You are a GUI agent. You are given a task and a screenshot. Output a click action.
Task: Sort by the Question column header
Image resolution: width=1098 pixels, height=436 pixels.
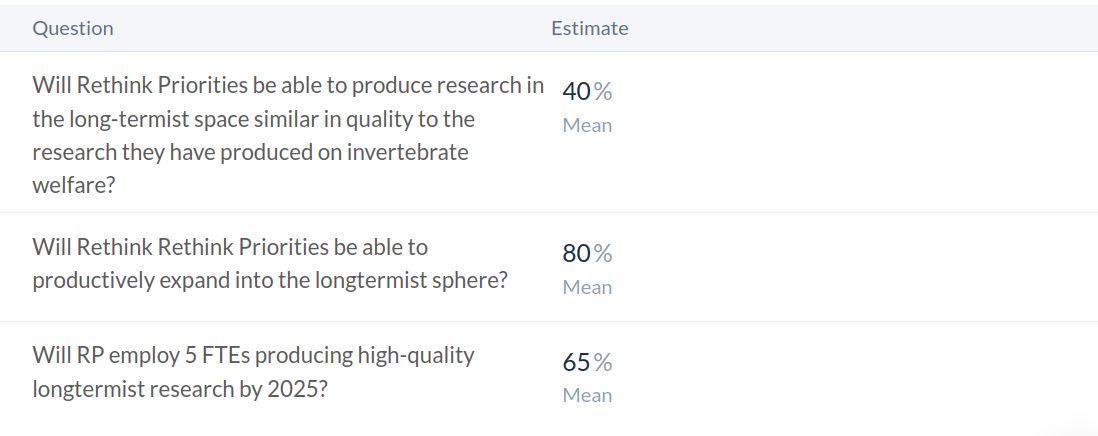[73, 28]
